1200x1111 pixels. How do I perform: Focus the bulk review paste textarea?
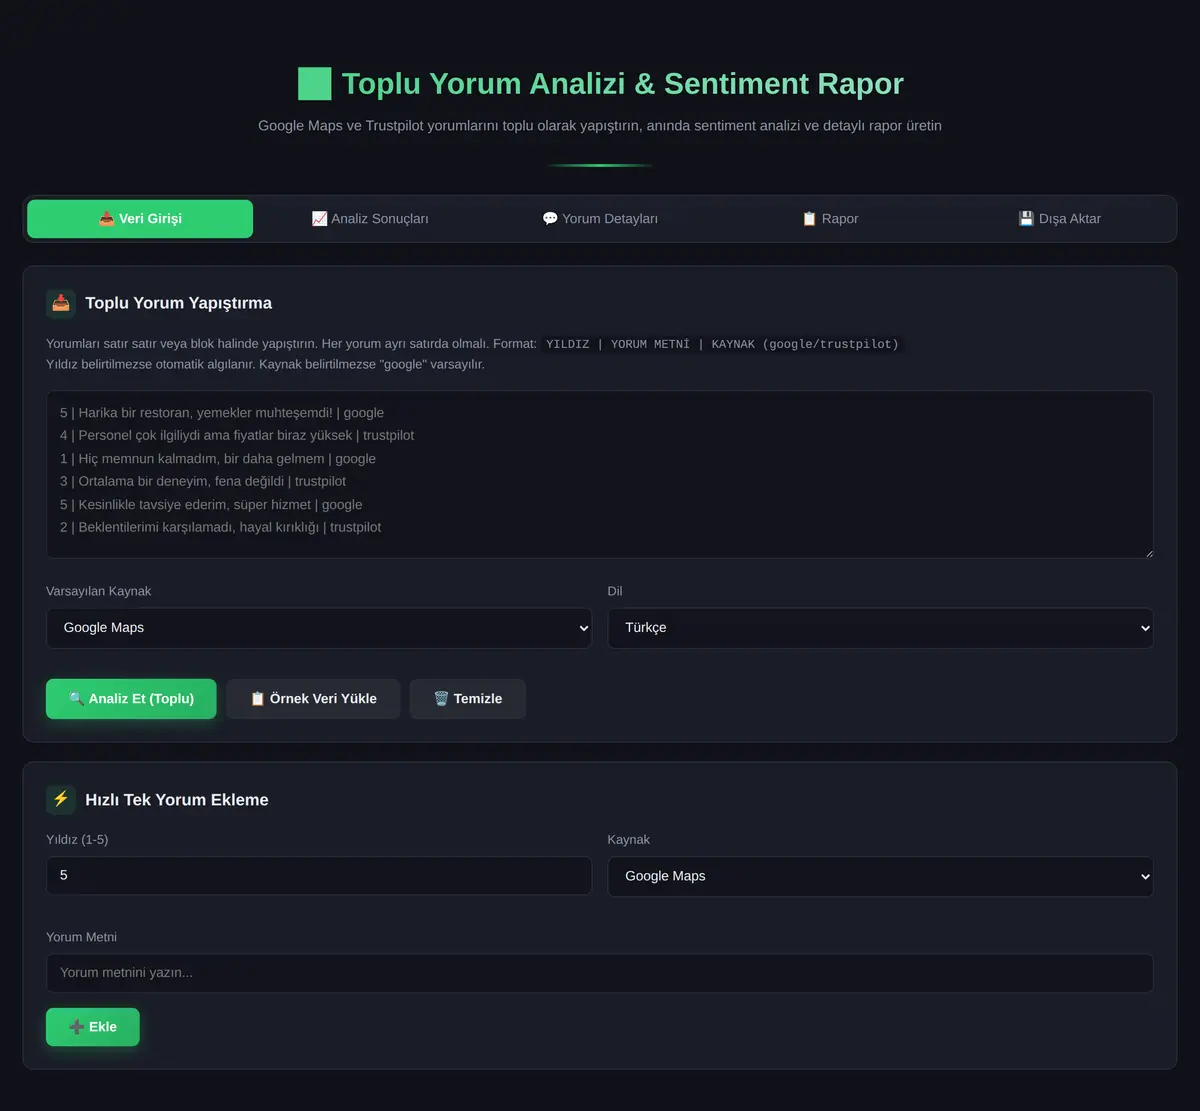click(600, 474)
